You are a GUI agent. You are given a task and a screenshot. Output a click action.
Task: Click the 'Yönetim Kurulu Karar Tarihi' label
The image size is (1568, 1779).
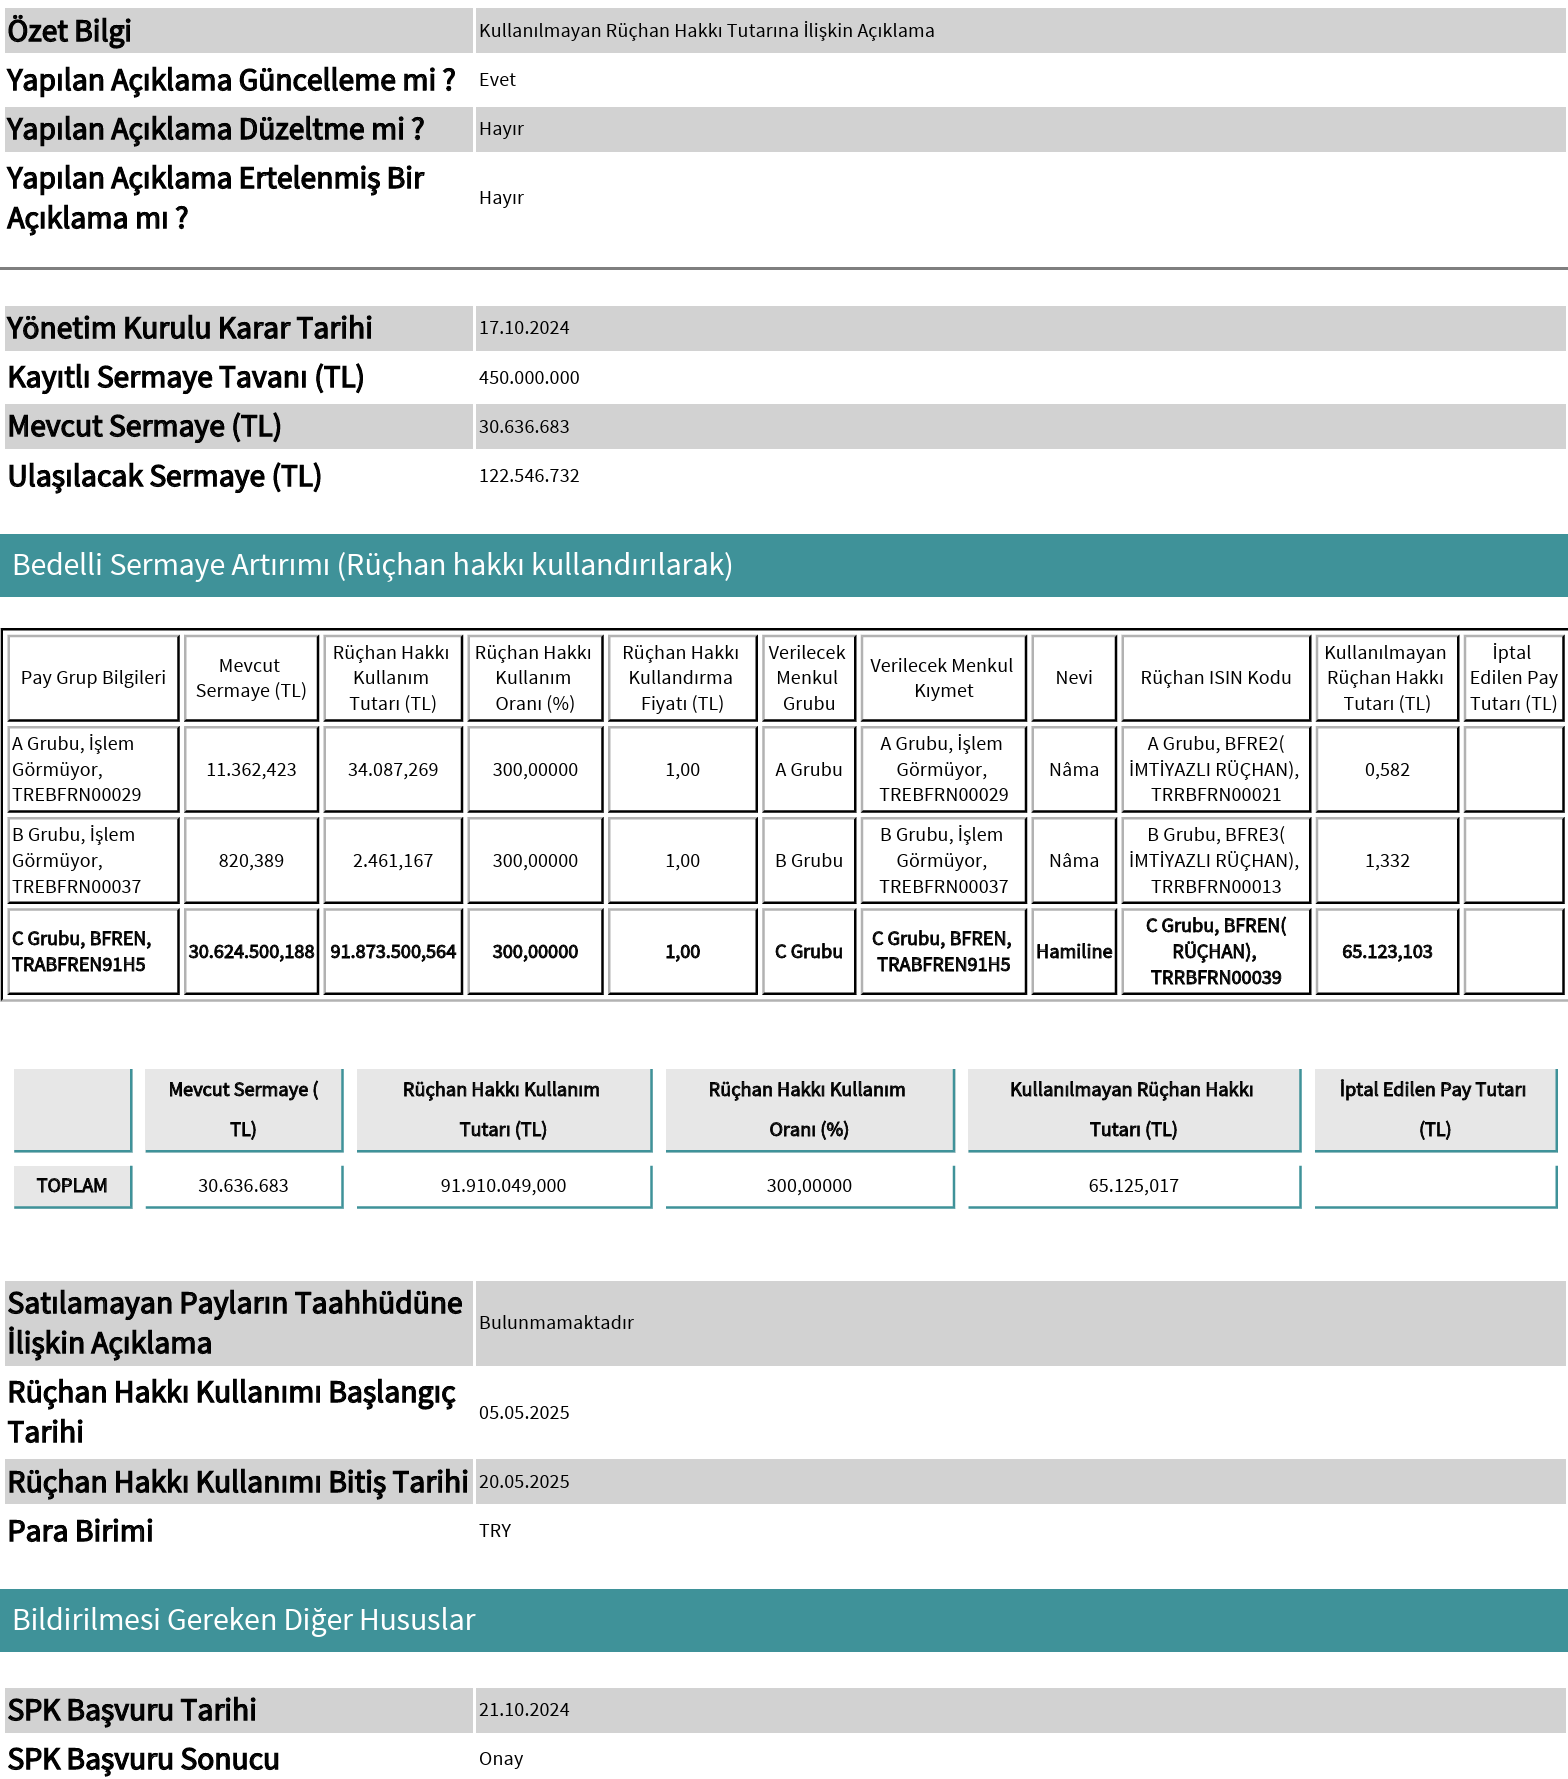tap(190, 328)
